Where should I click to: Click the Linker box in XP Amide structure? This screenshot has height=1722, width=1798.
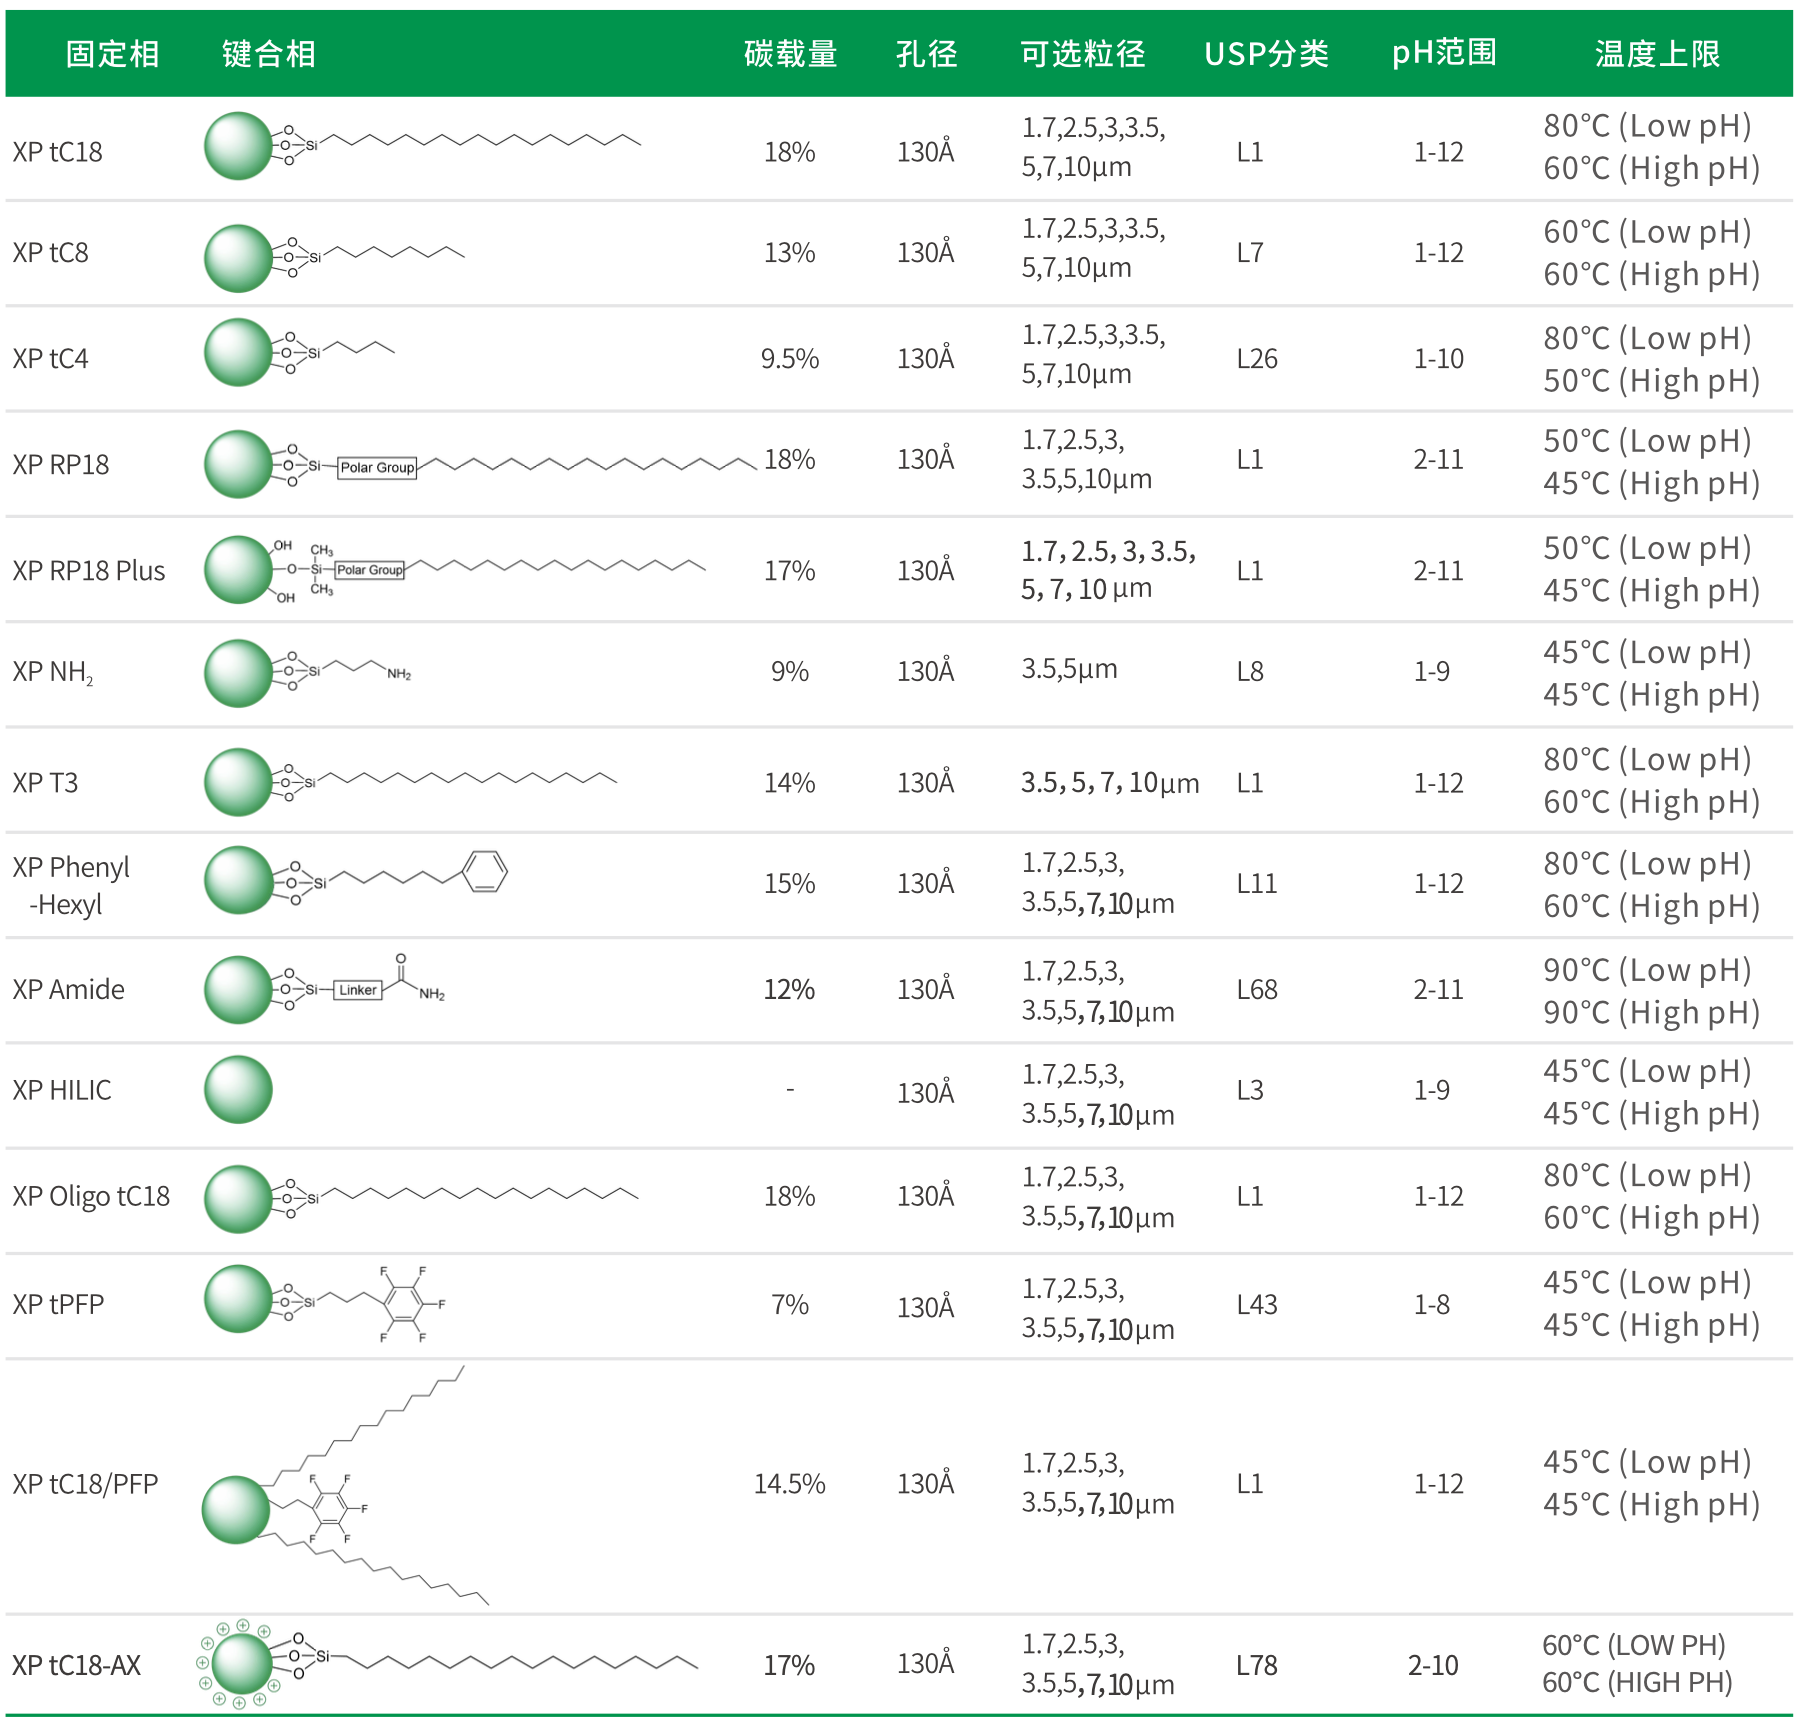click(357, 990)
